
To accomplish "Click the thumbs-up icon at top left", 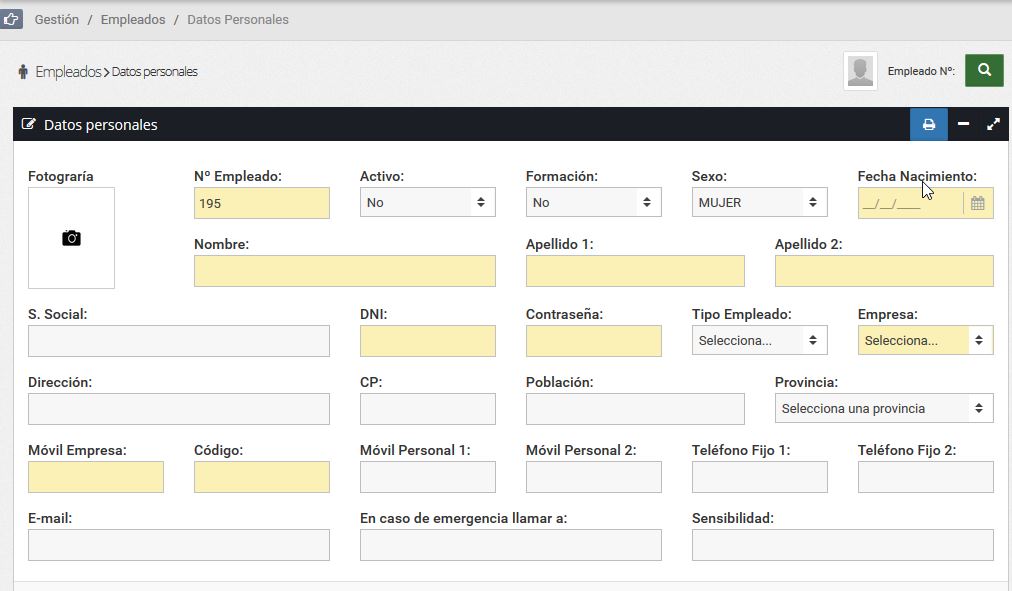I will point(11,19).
